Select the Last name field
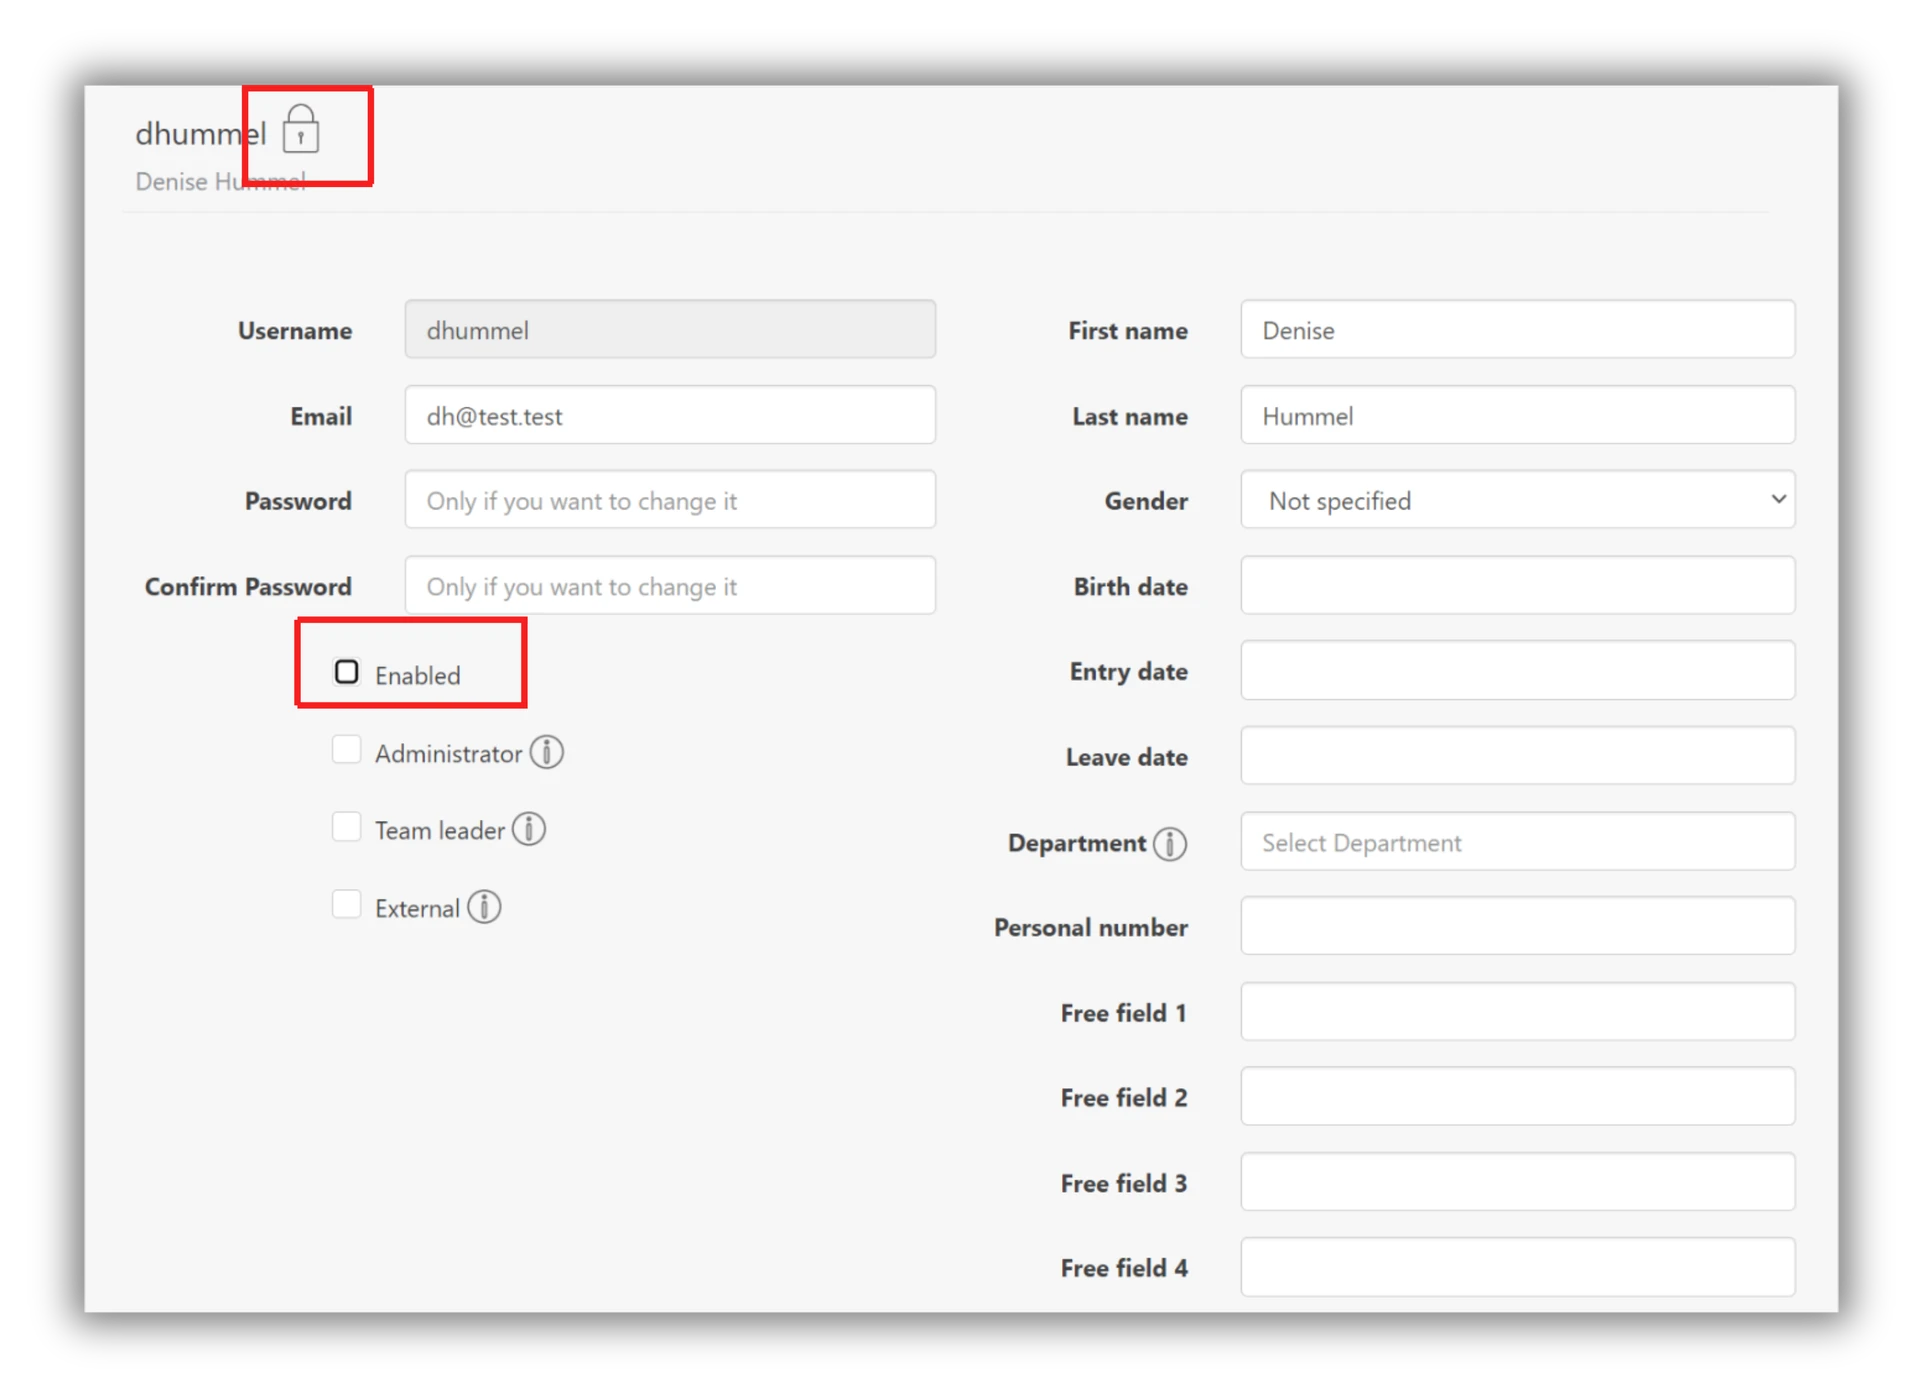 (1516, 415)
